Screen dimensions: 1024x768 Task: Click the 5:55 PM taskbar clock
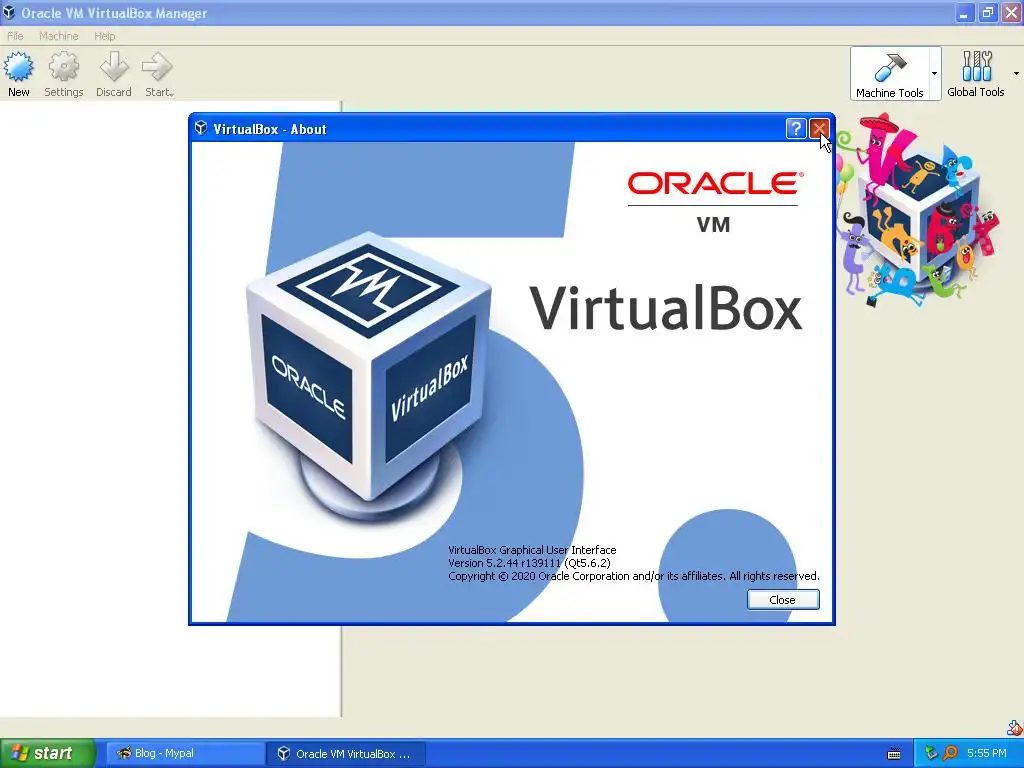987,753
